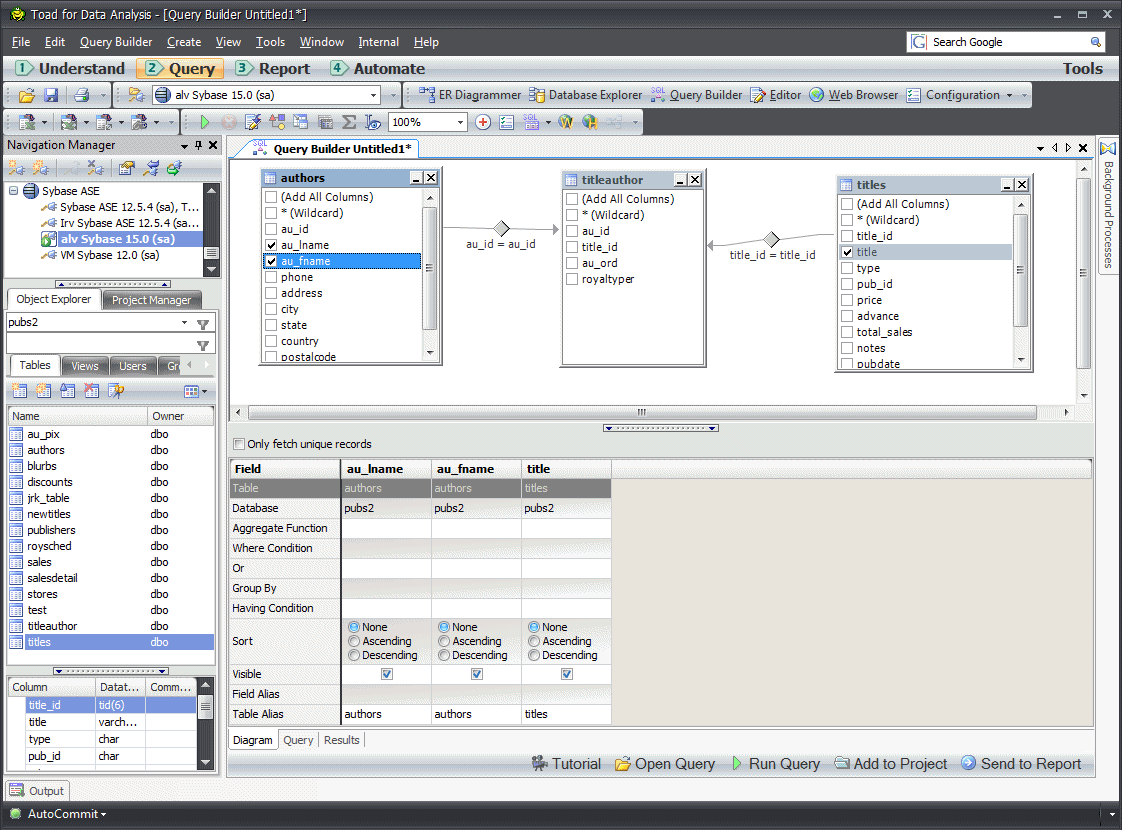
Task: Open the connection dropdown alv Sybase 15.0
Action: pyautogui.click(x=374, y=95)
